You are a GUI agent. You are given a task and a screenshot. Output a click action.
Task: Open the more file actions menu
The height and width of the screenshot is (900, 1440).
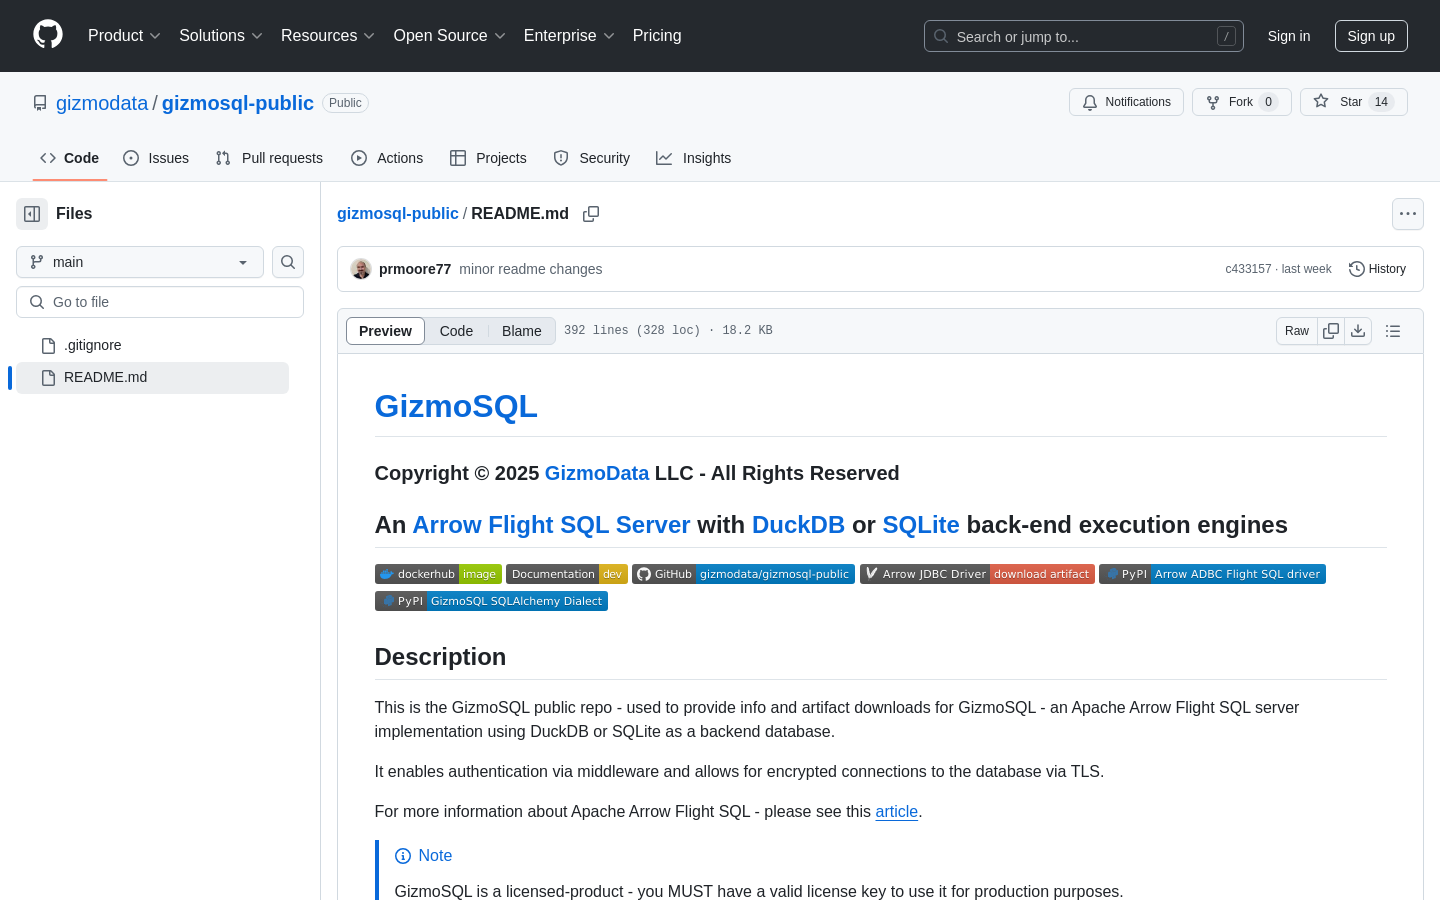click(1408, 214)
